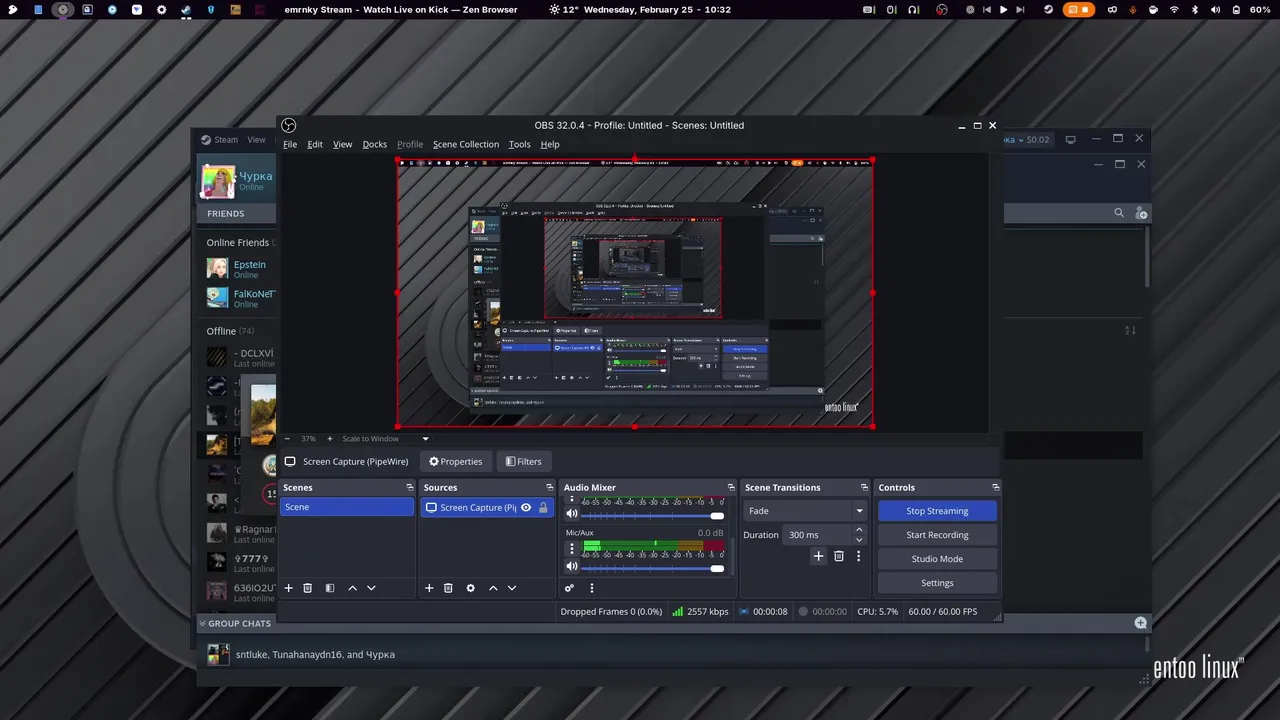Pop out Audio Mixer dock float icon
Viewport: 1280px width, 720px height.
(731, 488)
